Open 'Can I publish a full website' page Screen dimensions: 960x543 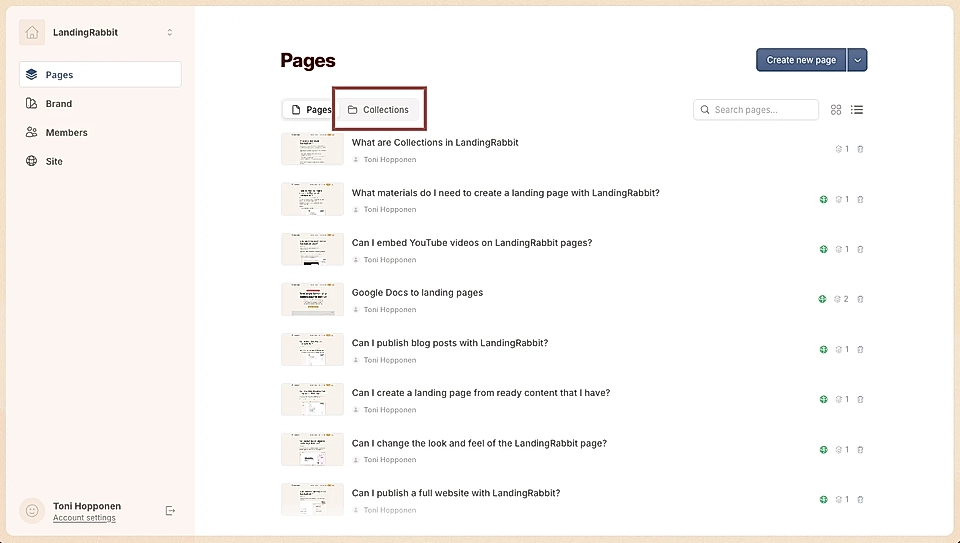tap(456, 493)
